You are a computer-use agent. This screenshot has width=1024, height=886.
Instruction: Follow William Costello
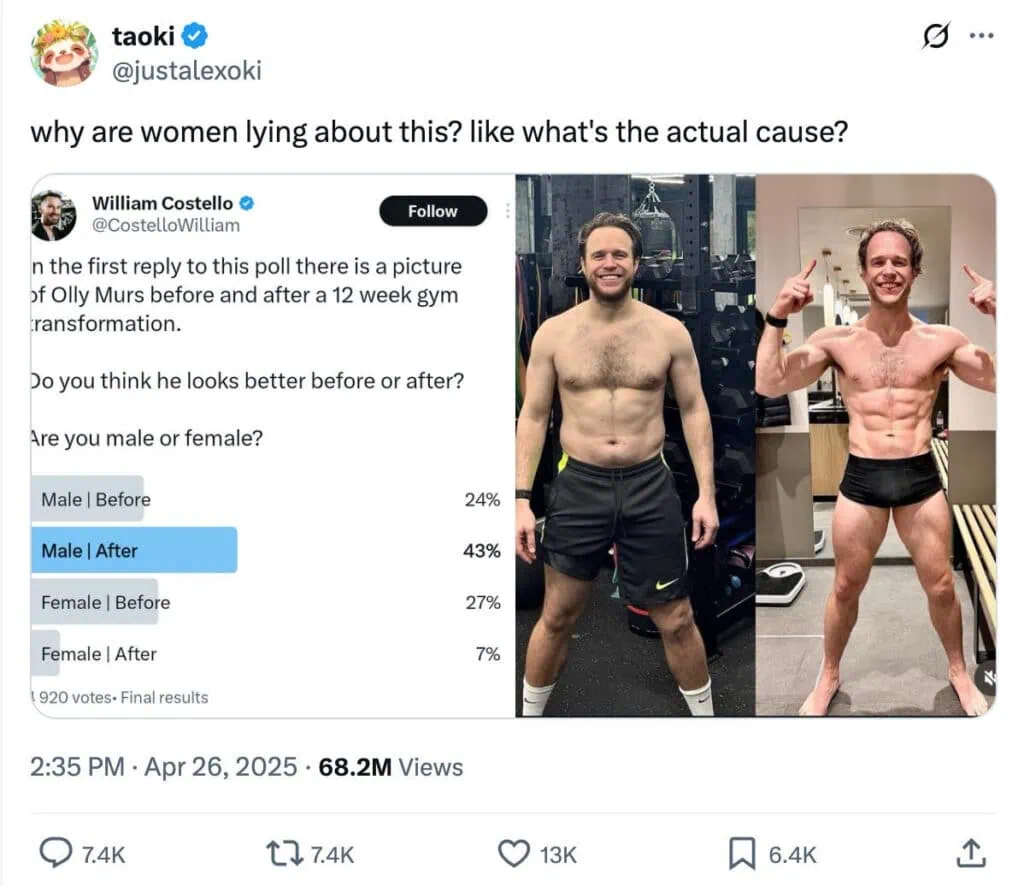point(433,211)
